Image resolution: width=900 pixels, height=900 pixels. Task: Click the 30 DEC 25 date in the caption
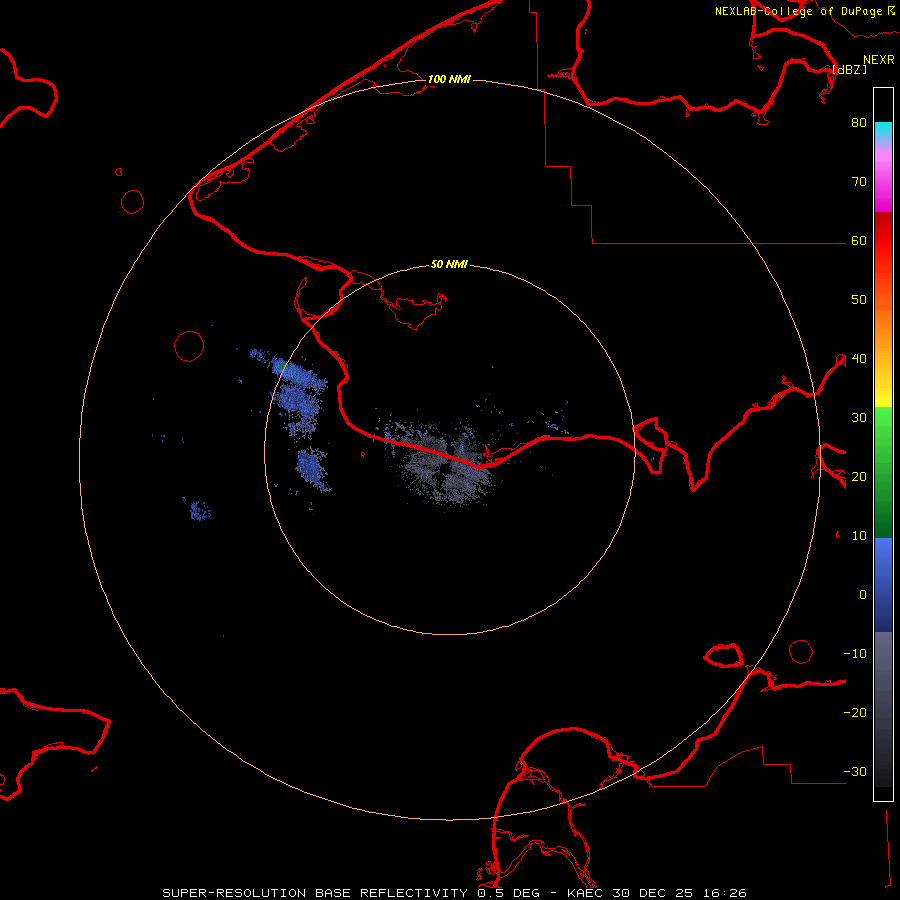(x=653, y=893)
